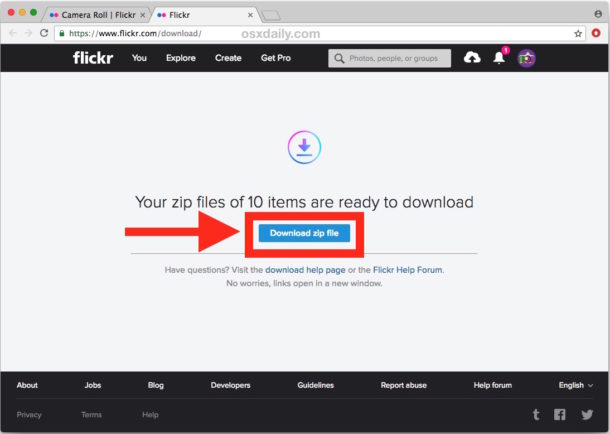This screenshot has width=610, height=434.
Task: Close the Flickr tab
Action: tap(250, 15)
